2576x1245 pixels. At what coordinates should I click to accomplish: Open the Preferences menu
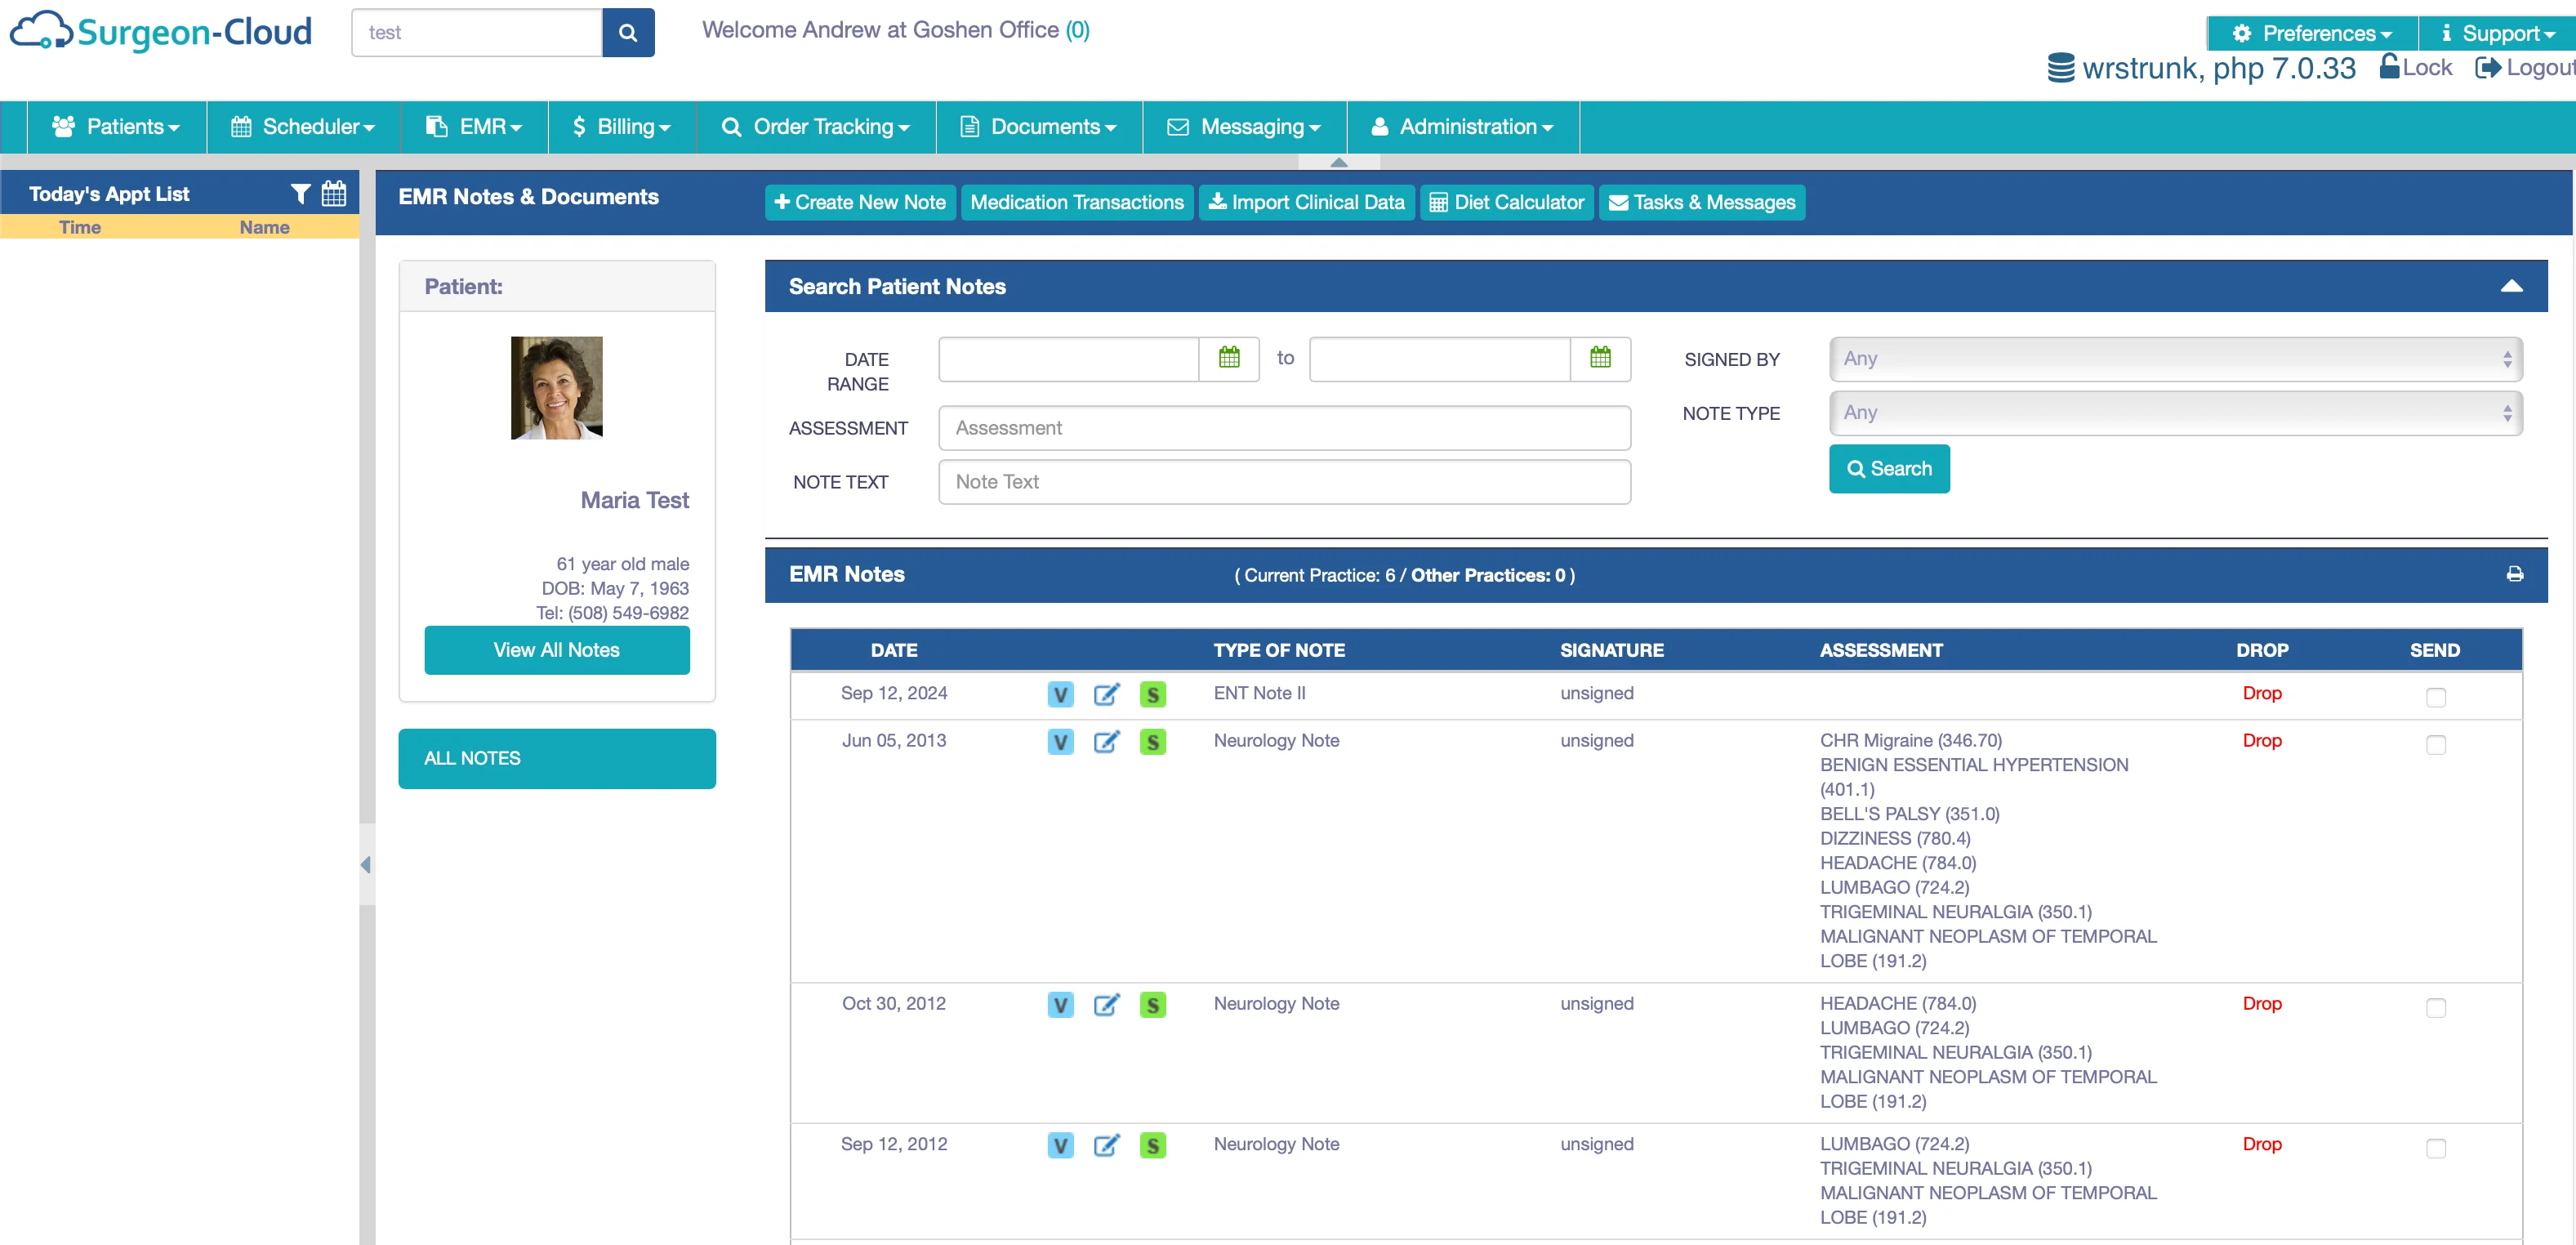tap(2309, 31)
